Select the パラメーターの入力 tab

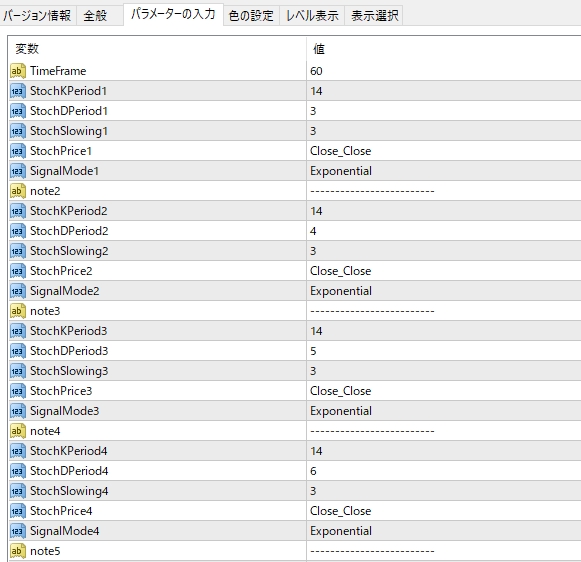coord(173,14)
